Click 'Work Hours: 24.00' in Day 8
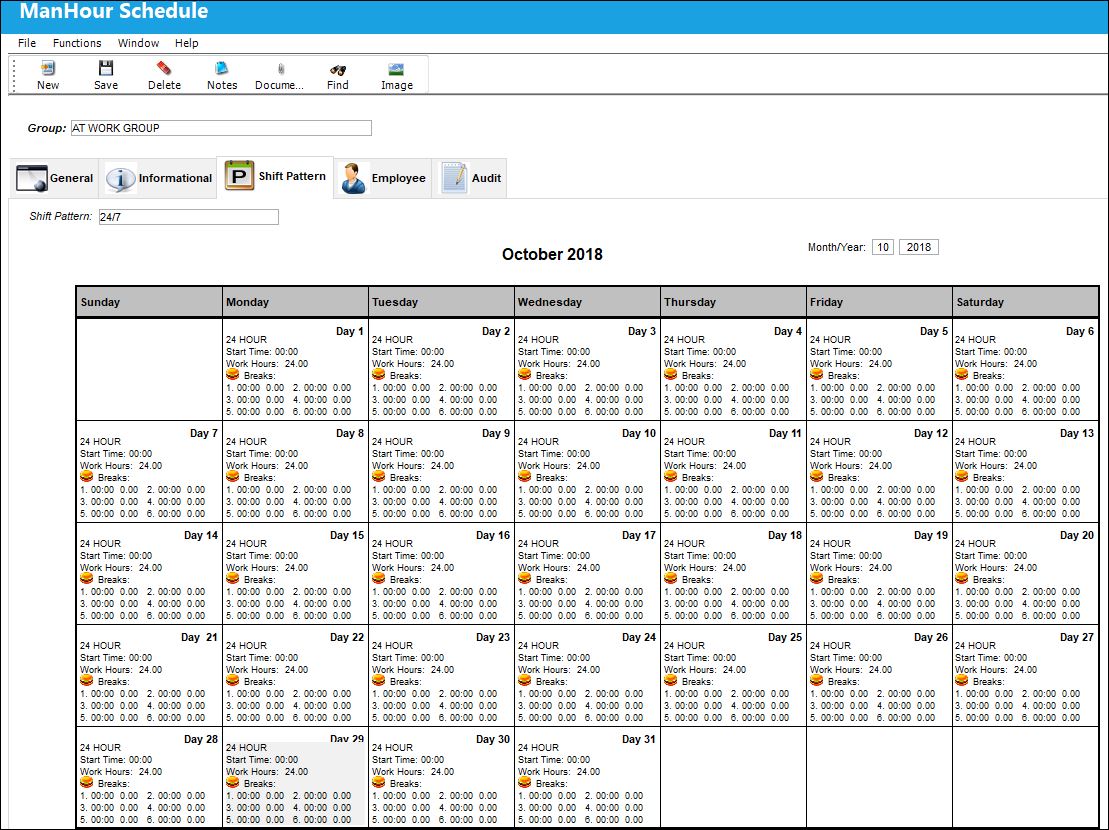The image size is (1109, 830). pyautogui.click(x=267, y=466)
